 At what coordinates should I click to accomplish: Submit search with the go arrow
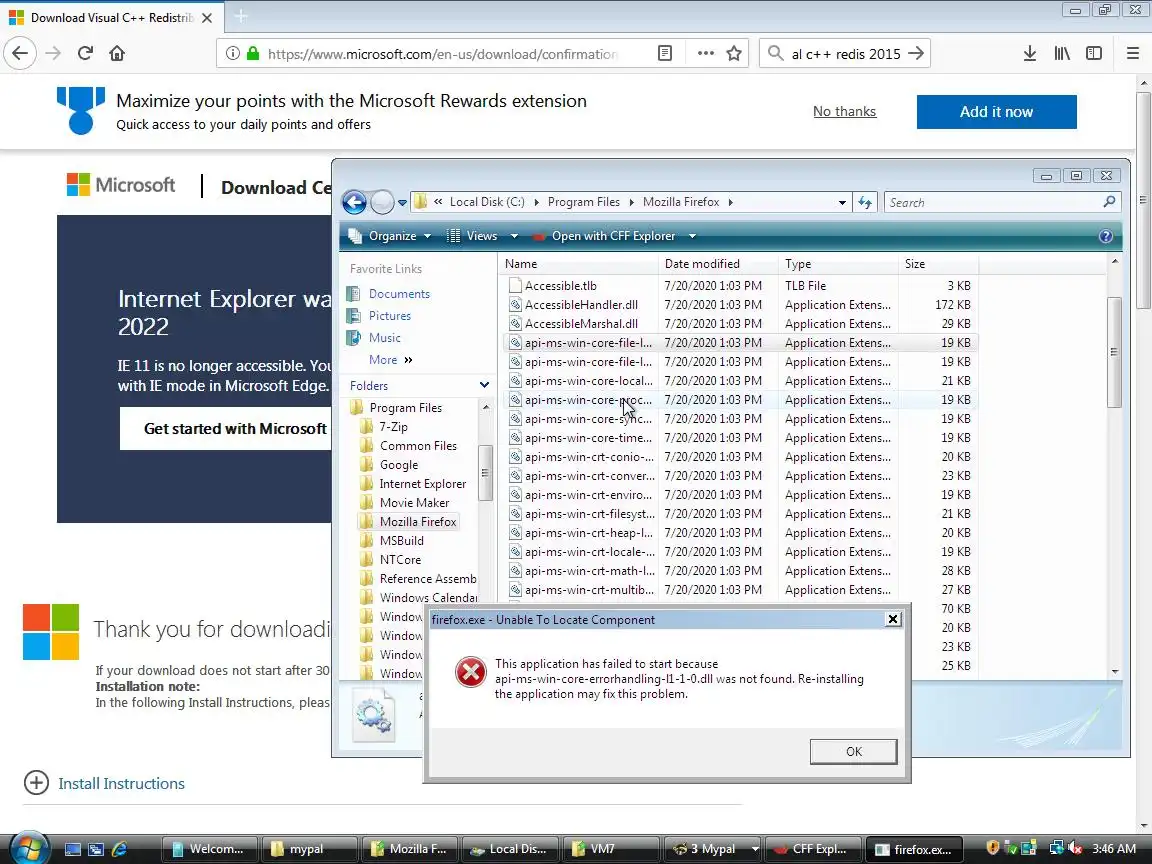pyautogui.click(x=916, y=53)
